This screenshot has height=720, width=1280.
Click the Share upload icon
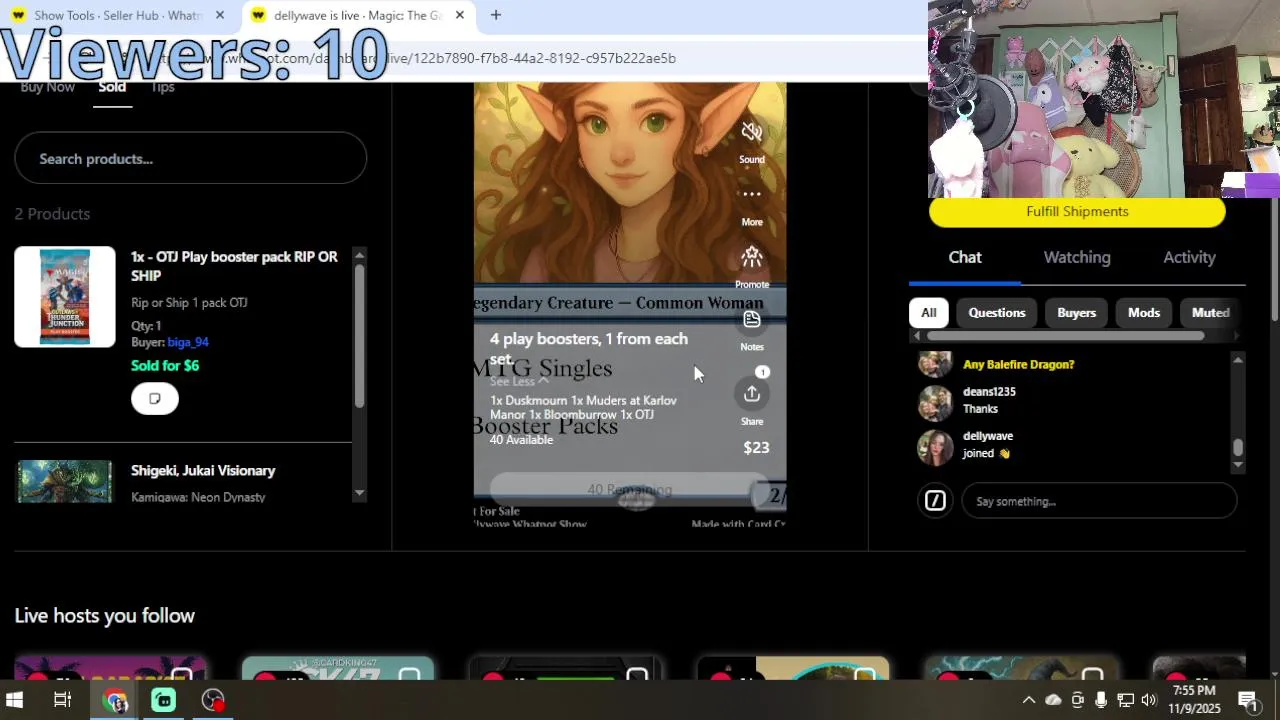752,394
